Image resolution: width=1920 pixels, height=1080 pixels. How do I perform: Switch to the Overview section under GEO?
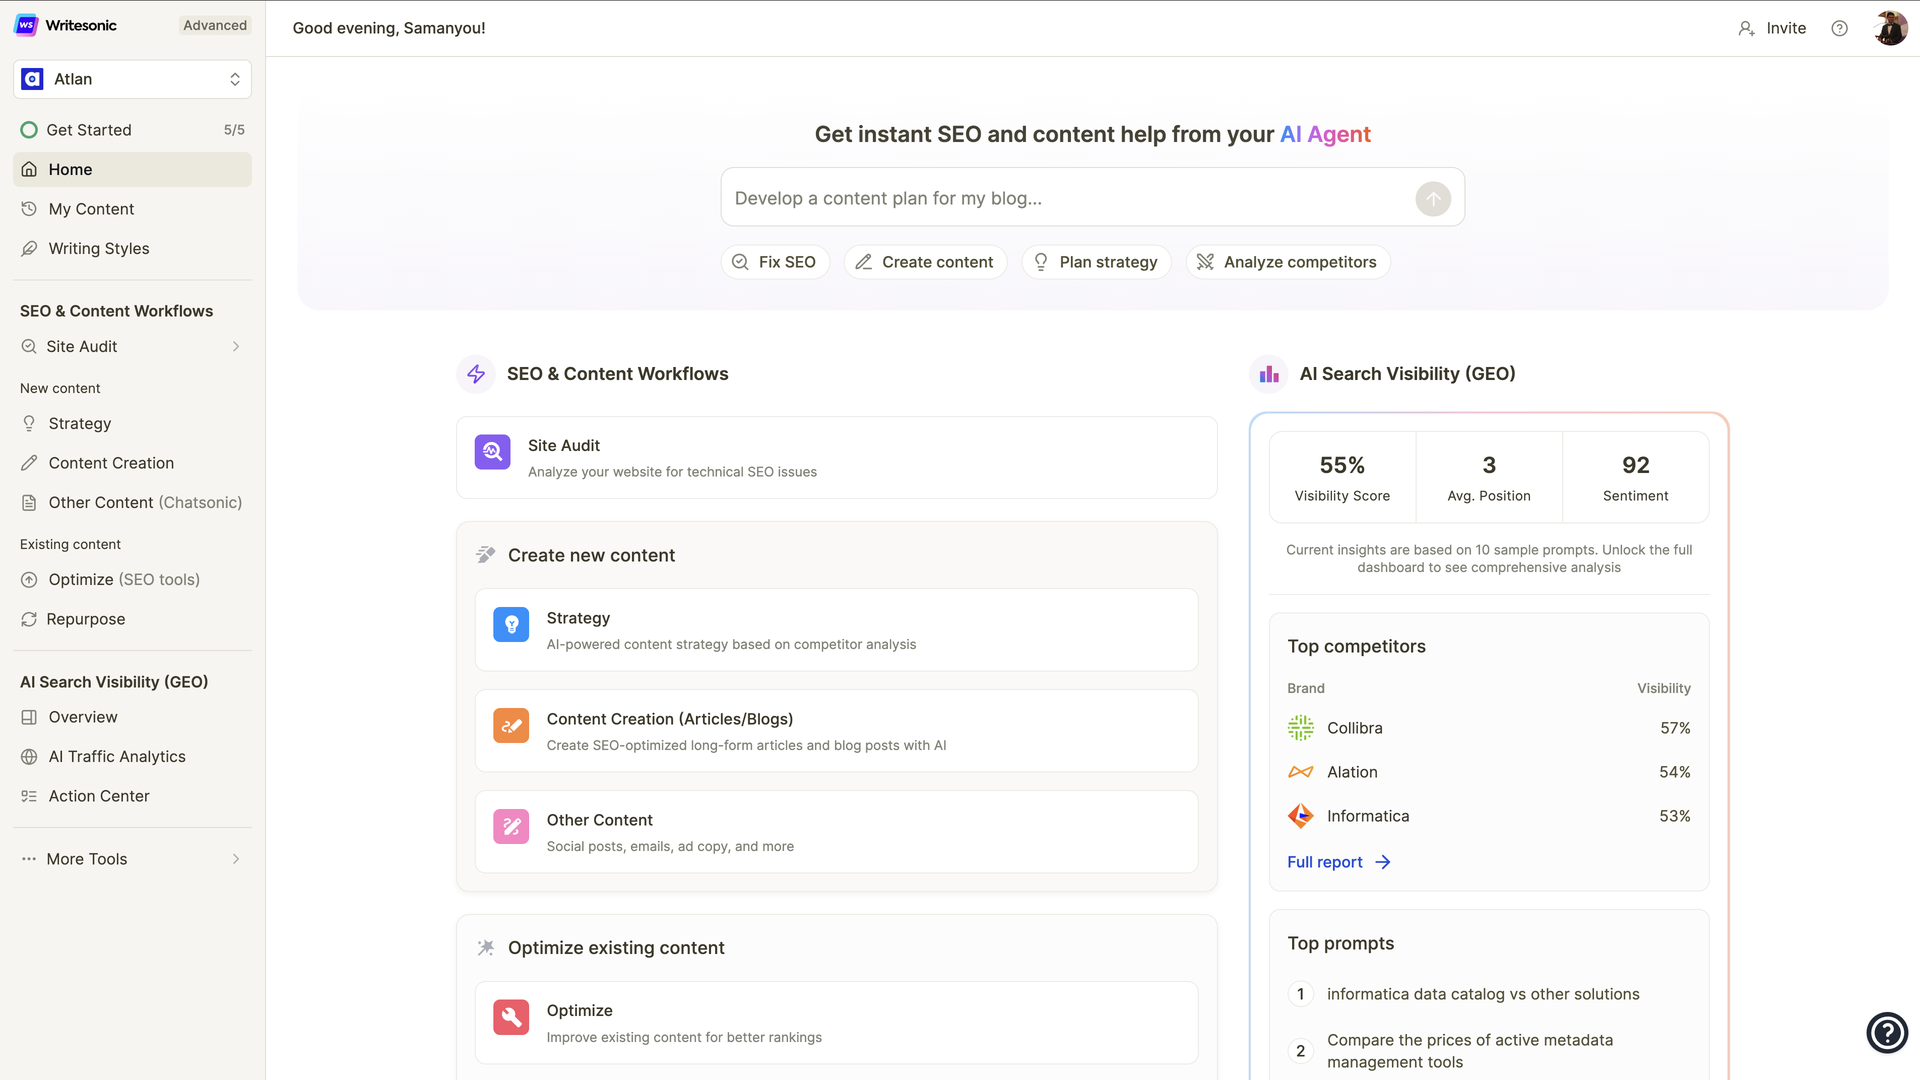(82, 717)
